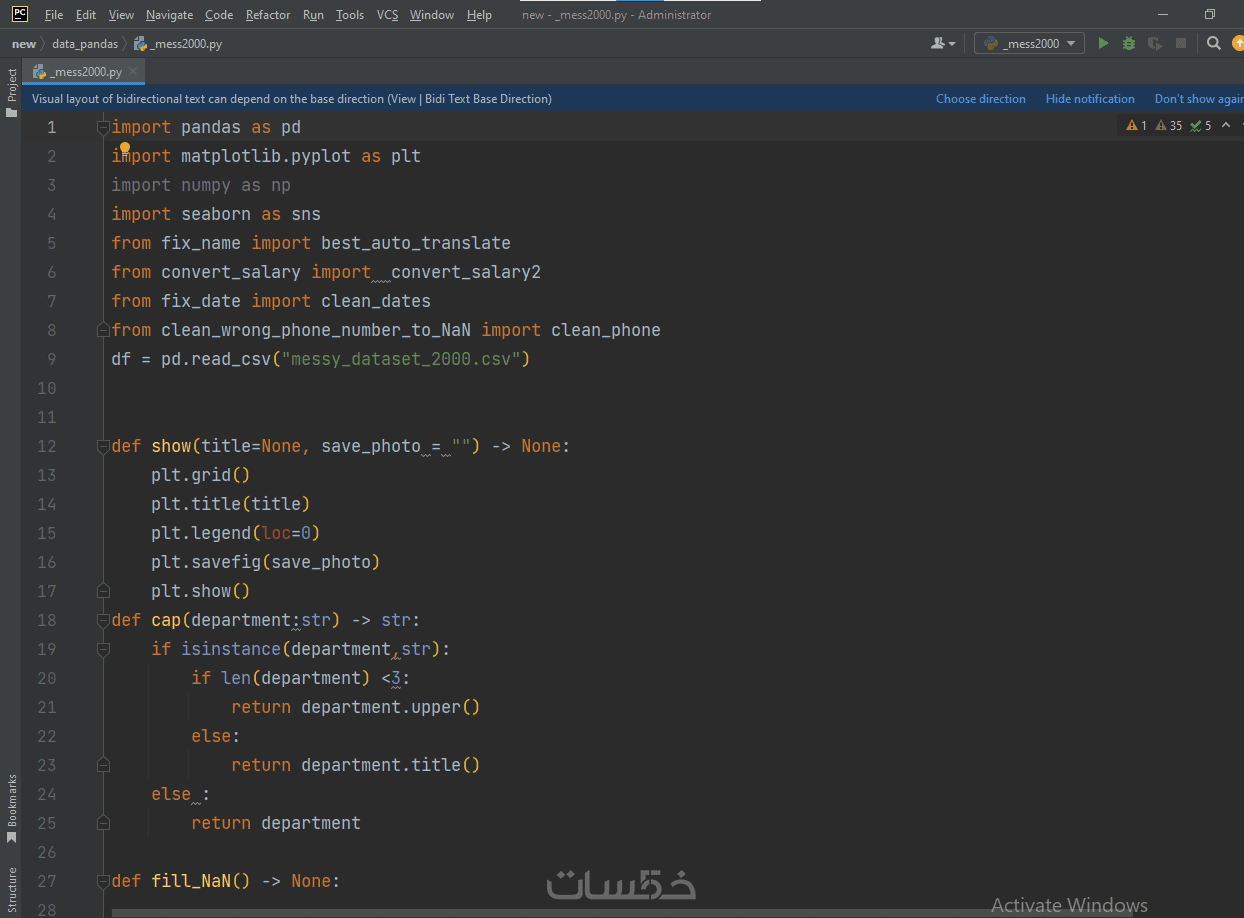Click department.upper() on line 21
Screen dimensions: 1244x918
(391, 707)
